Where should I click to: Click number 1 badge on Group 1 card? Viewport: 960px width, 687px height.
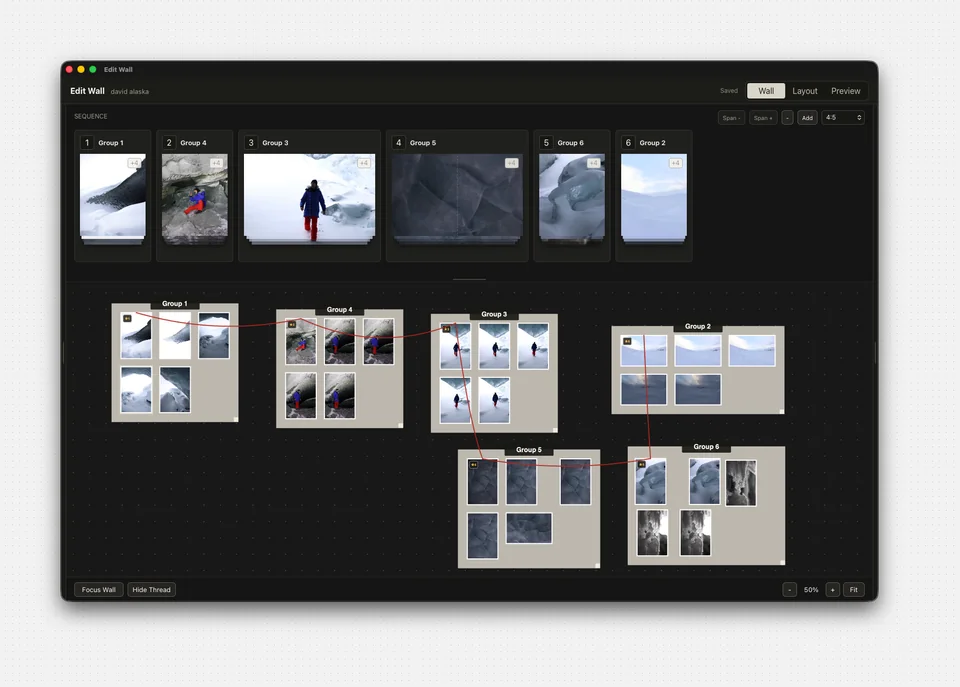pyautogui.click(x=87, y=143)
